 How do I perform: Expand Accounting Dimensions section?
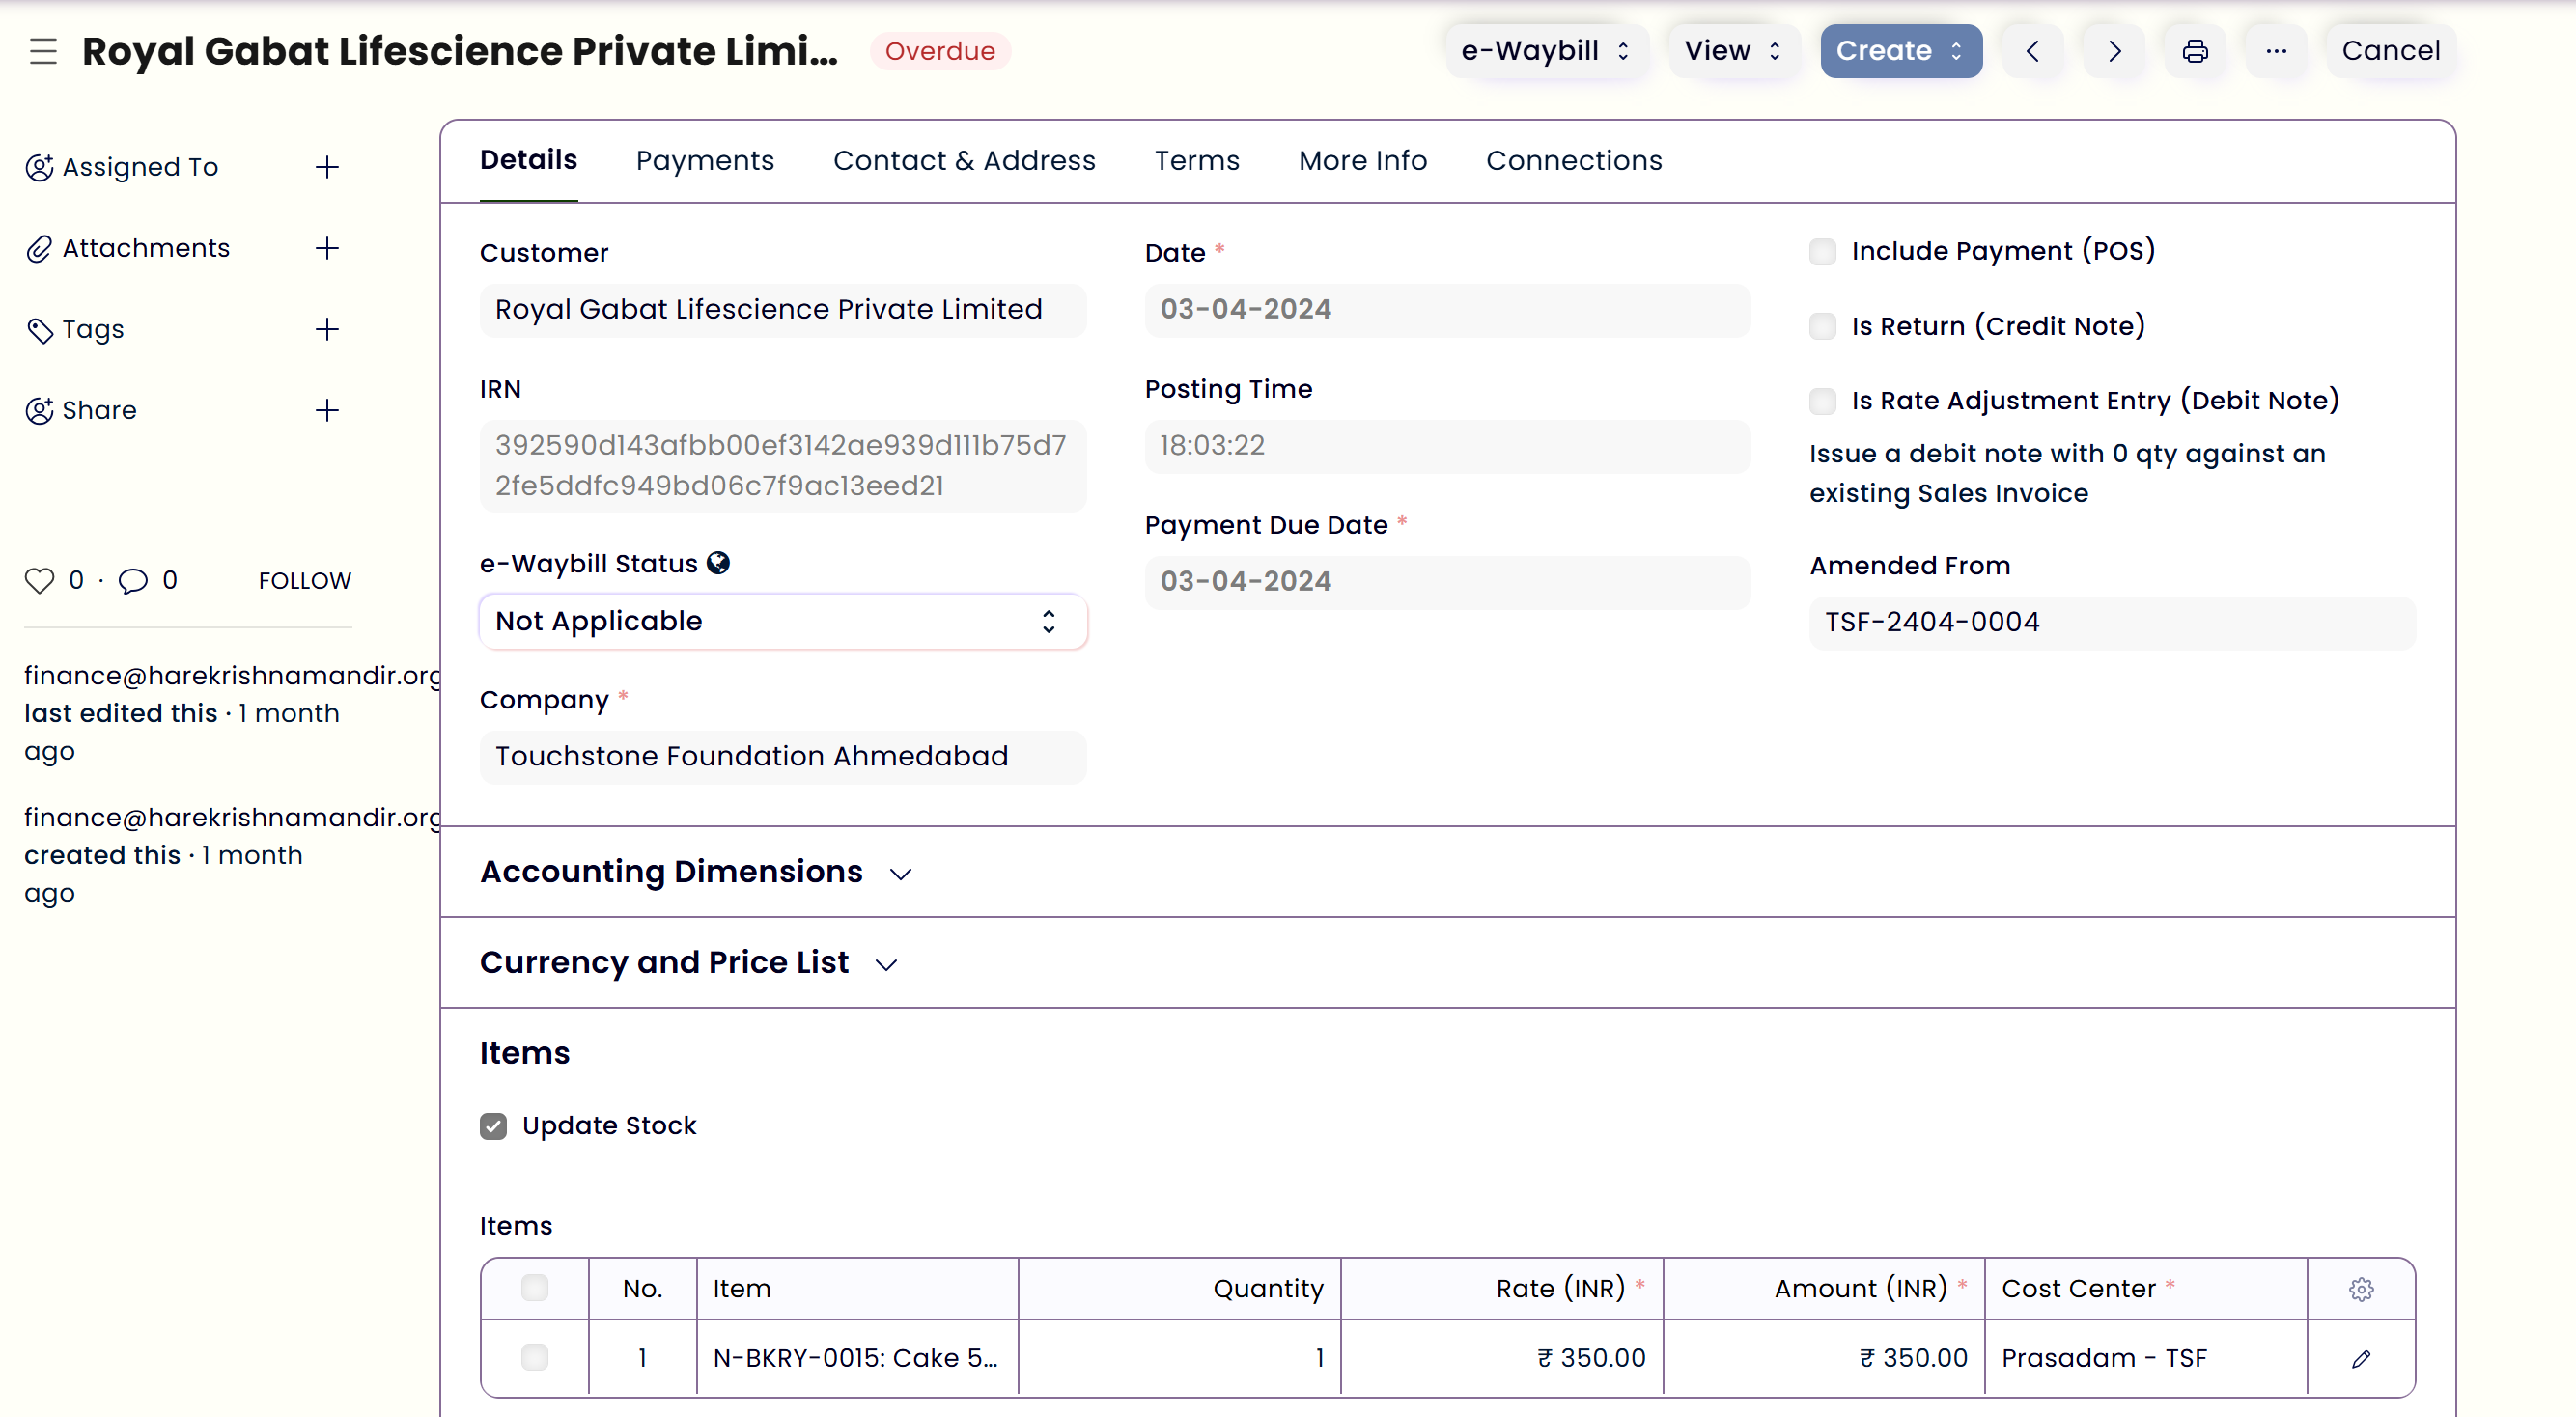(696, 872)
